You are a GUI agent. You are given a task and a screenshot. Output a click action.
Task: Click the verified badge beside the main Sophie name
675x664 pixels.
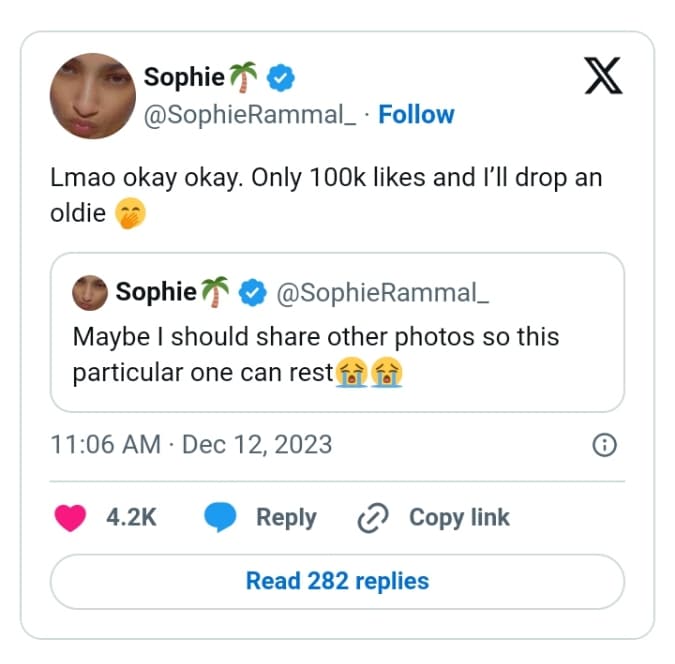[x=280, y=77]
